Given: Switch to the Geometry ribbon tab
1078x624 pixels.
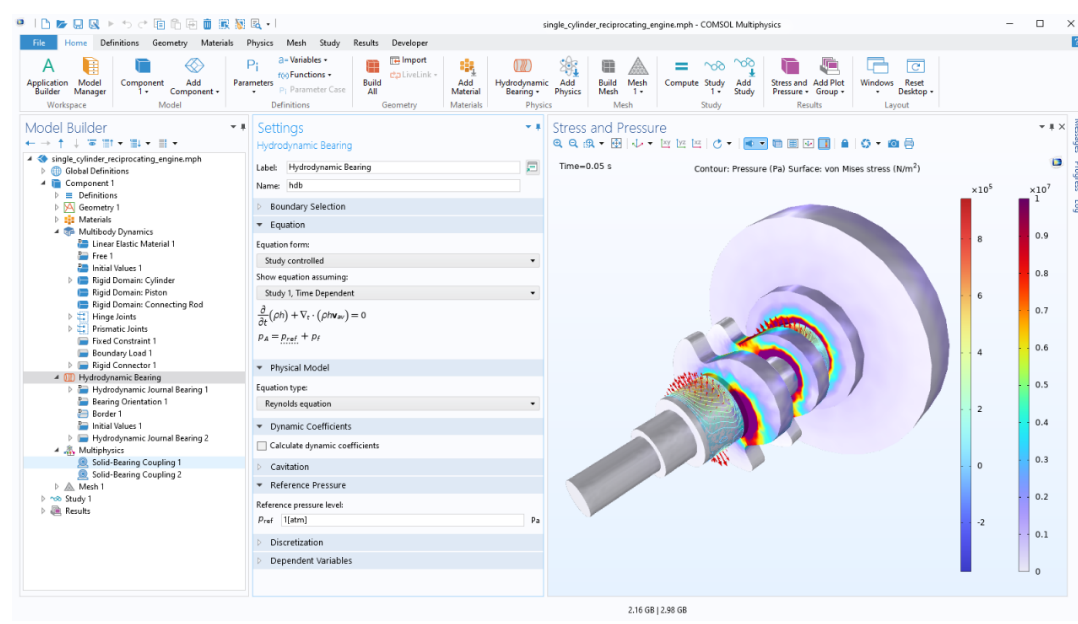Looking at the screenshot, I should pyautogui.click(x=170, y=43).
